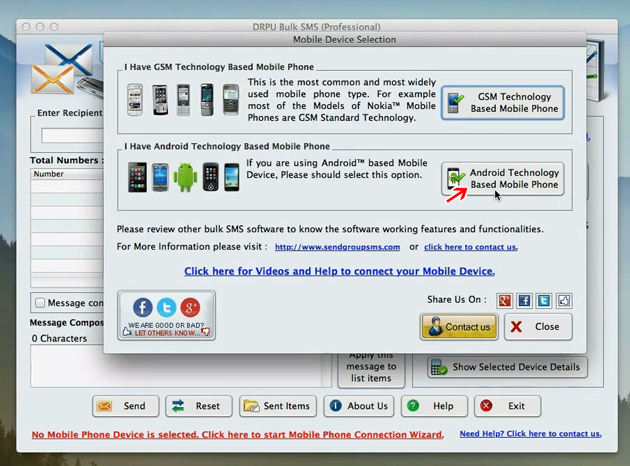Open Sent Items in main window
The width and height of the screenshot is (630, 466).
tap(278, 406)
